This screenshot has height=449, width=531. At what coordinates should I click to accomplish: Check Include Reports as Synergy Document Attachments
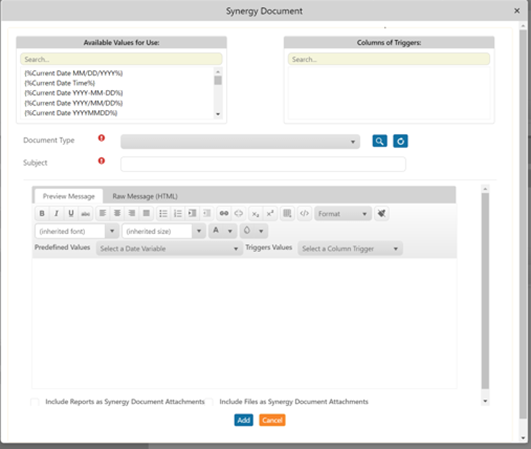click(35, 402)
